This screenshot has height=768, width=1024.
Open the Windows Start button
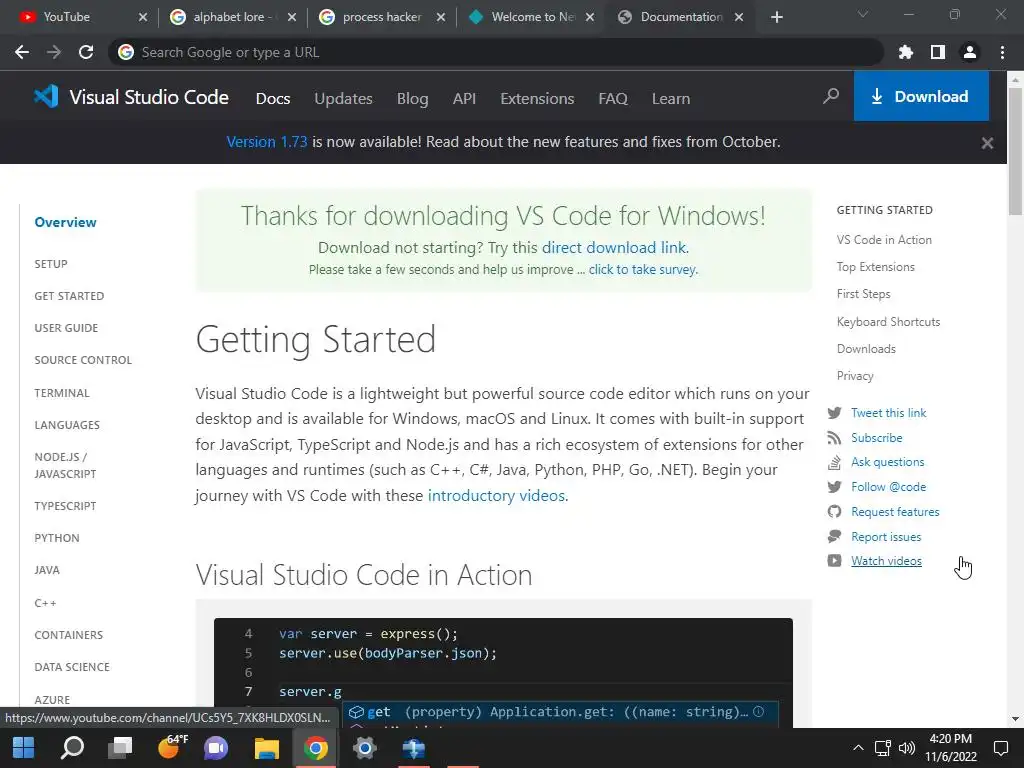click(x=24, y=748)
